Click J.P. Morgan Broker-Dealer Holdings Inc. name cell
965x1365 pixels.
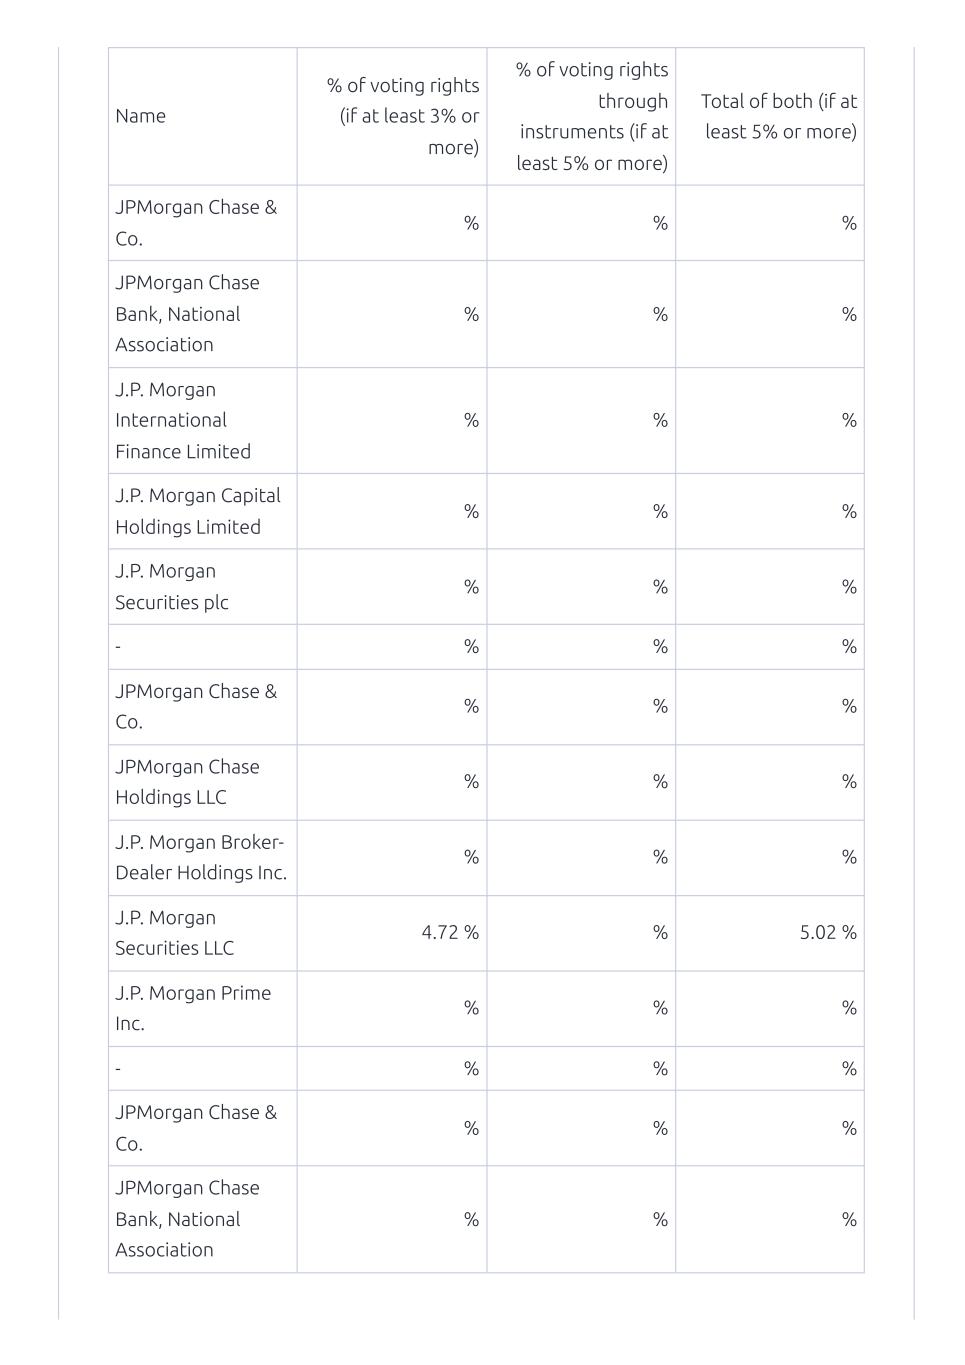(201, 857)
